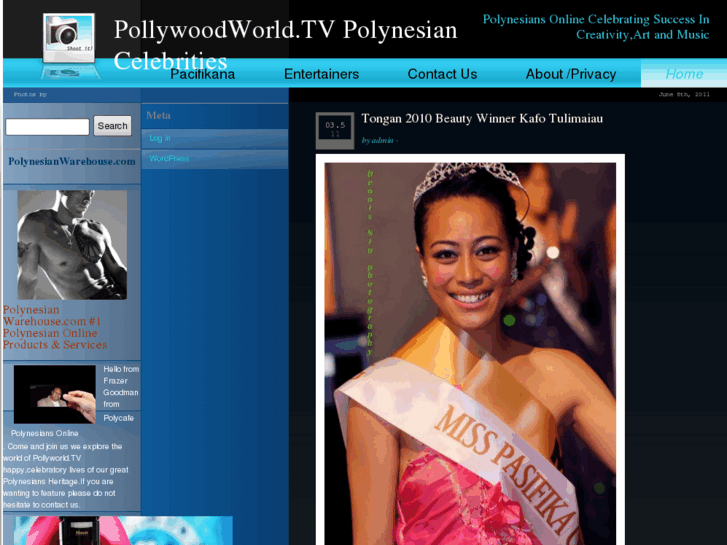727x545 pixels.
Task: Click the Meta widget heading
Action: click(x=159, y=115)
